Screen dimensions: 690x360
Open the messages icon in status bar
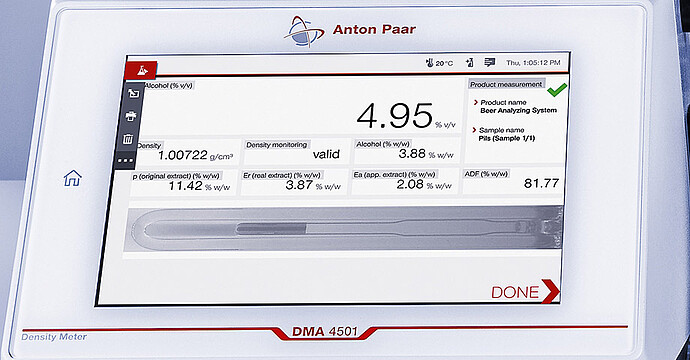(489, 62)
